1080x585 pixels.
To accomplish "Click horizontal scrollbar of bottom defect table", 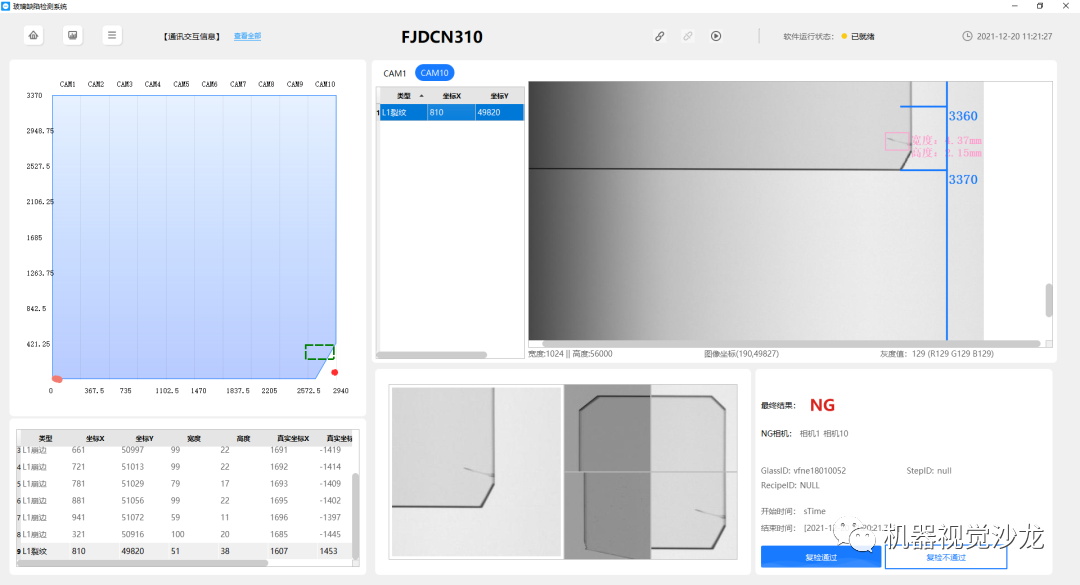I will [x=142, y=563].
